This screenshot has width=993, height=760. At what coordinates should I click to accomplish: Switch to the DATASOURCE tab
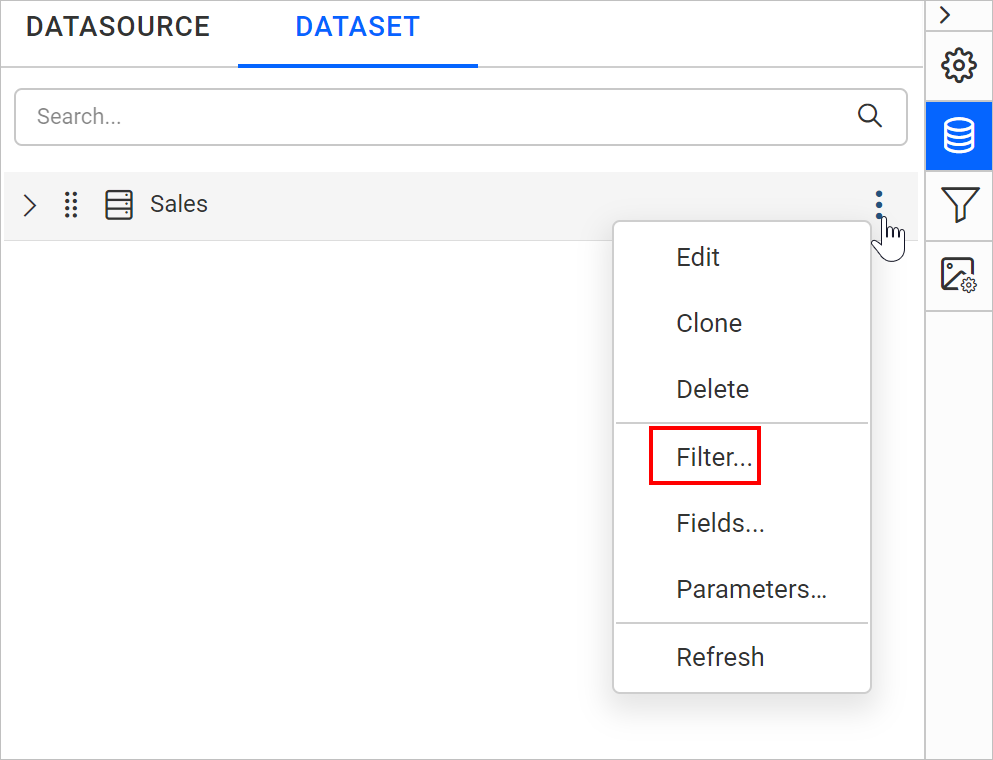117,27
